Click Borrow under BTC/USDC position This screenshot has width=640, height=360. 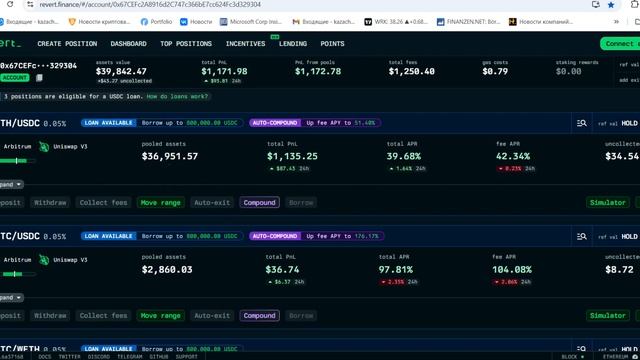coord(301,316)
